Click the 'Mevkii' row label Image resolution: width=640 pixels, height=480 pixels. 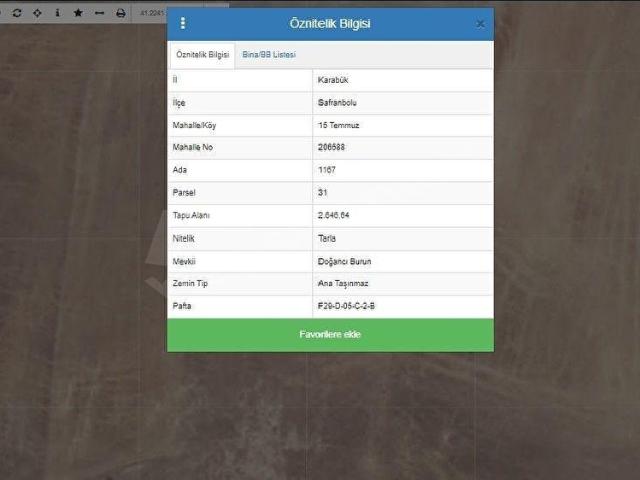[x=184, y=261]
